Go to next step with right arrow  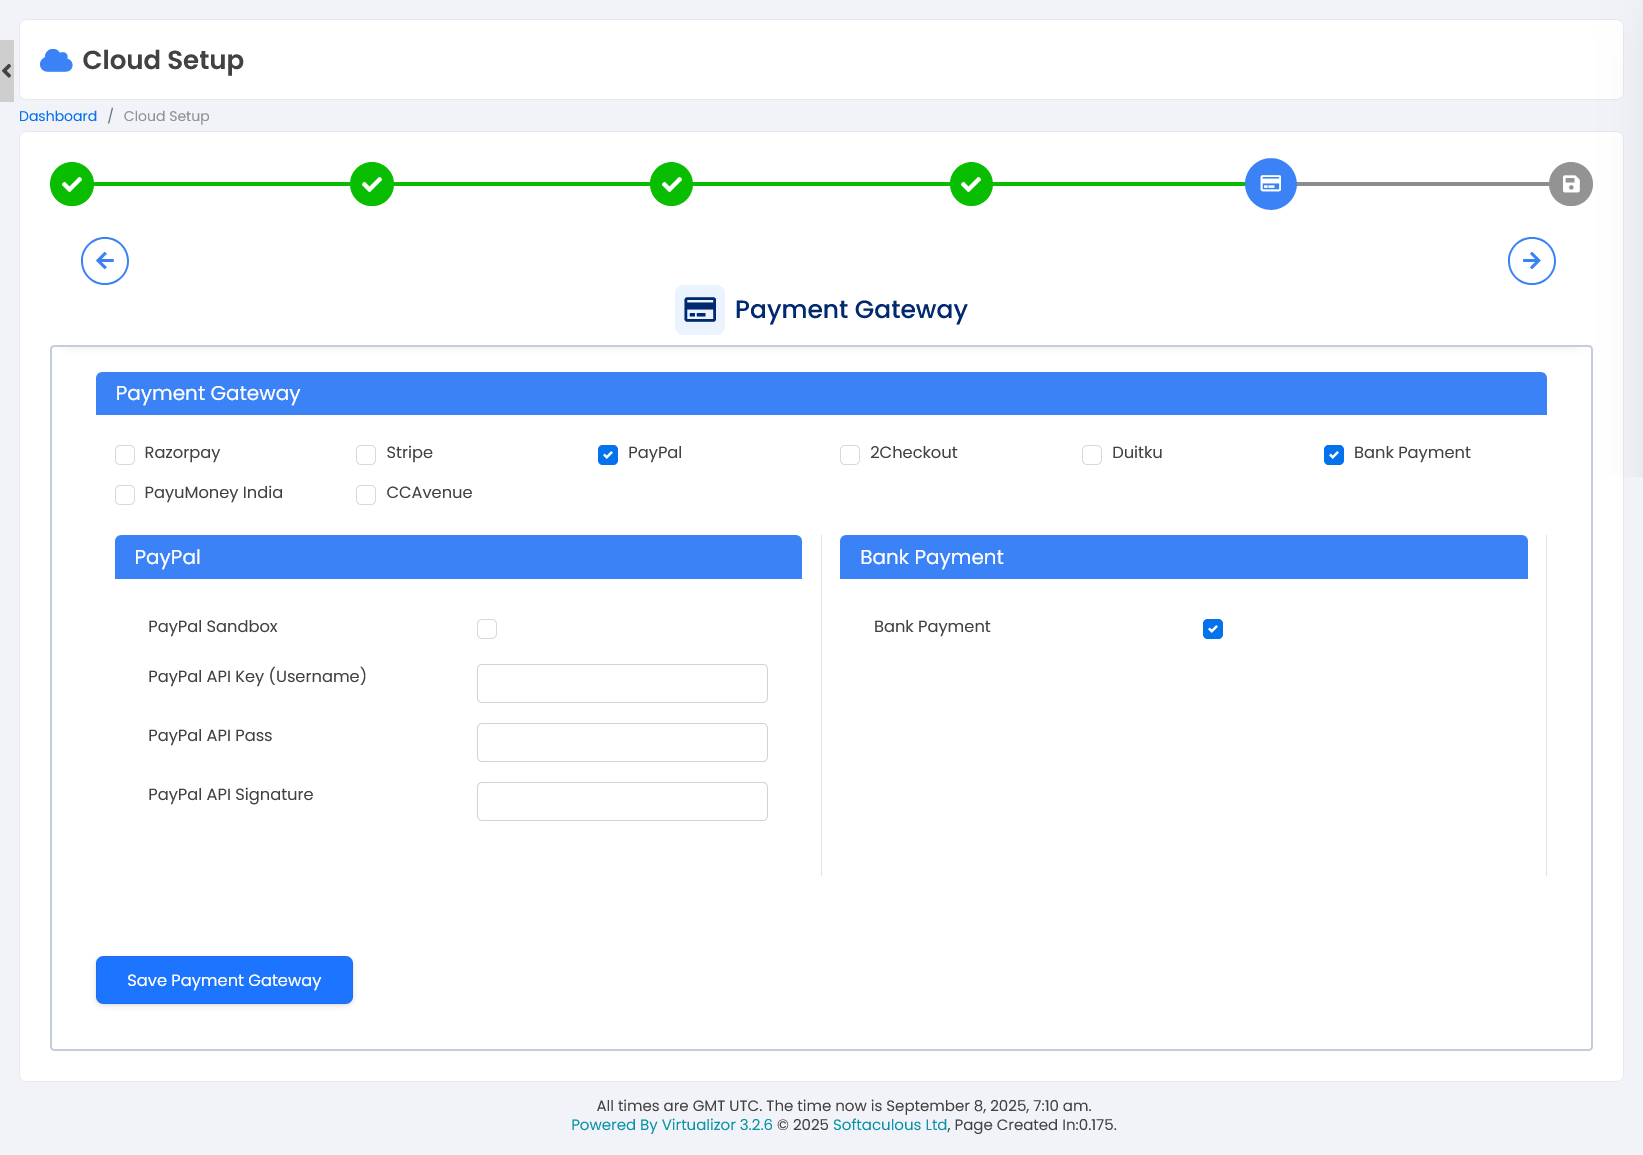point(1531,261)
